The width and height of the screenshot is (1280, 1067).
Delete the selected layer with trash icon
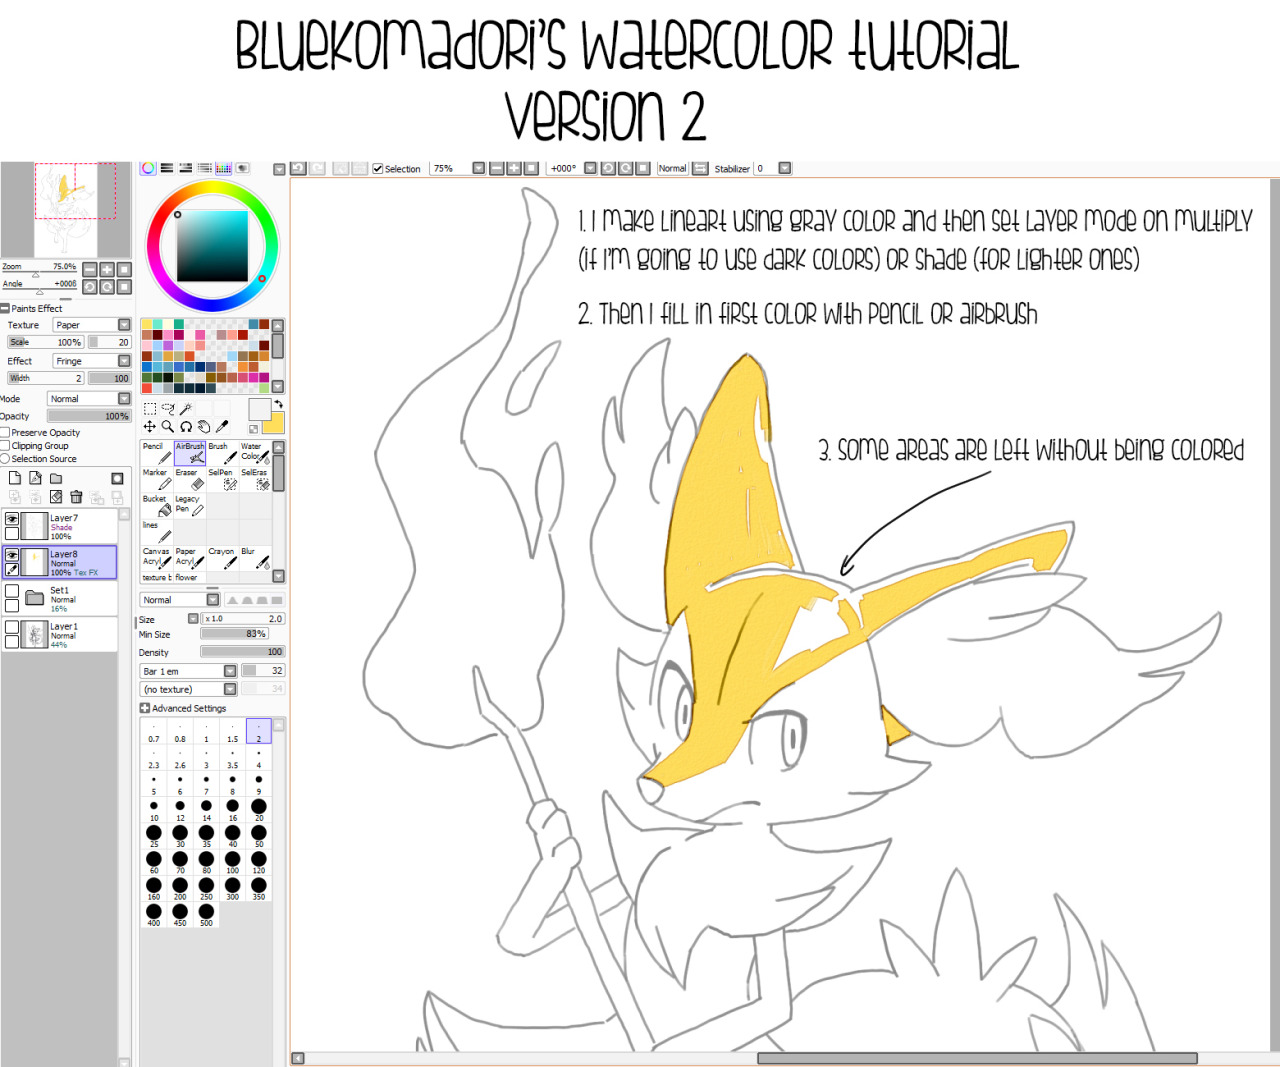(76, 497)
